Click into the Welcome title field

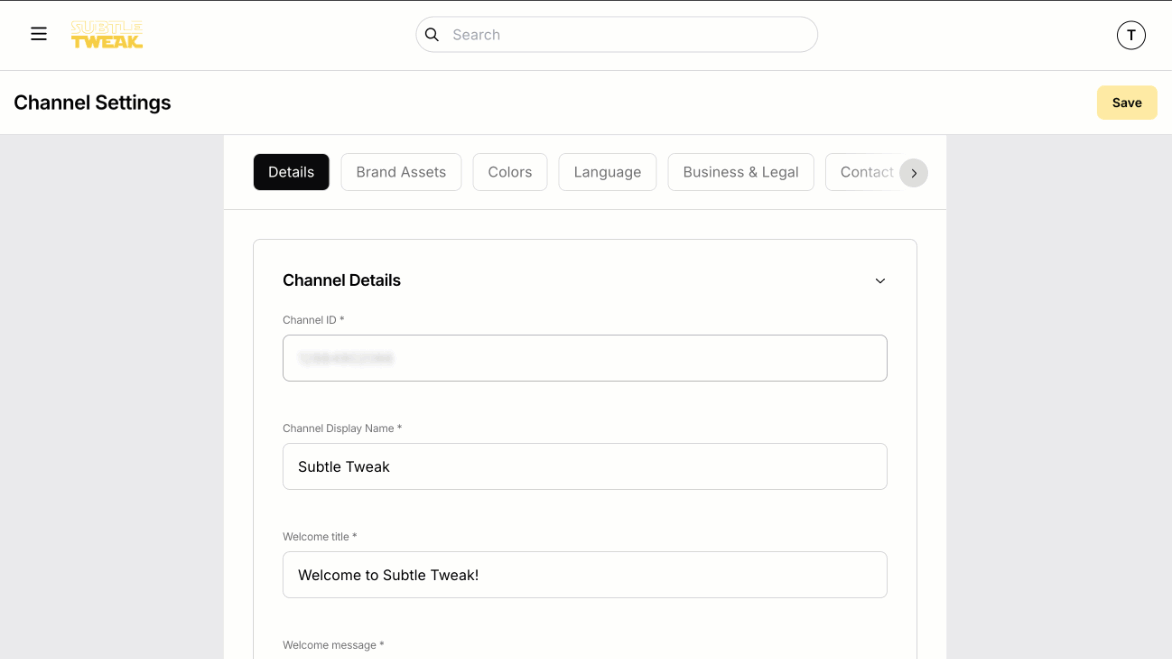(x=585, y=575)
